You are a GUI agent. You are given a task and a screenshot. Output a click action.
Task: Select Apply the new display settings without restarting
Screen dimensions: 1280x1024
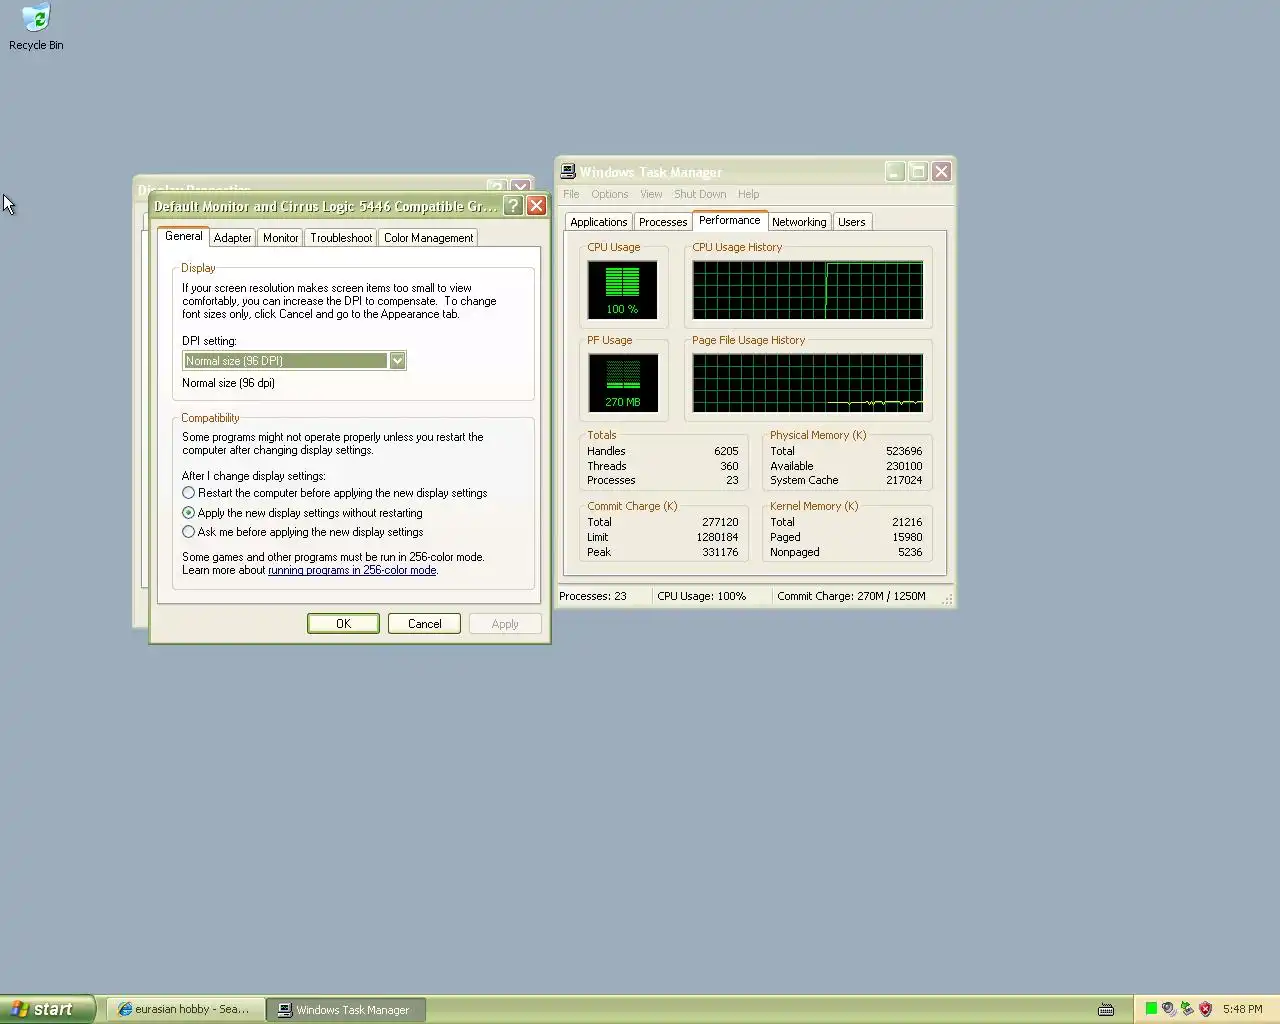coord(188,513)
